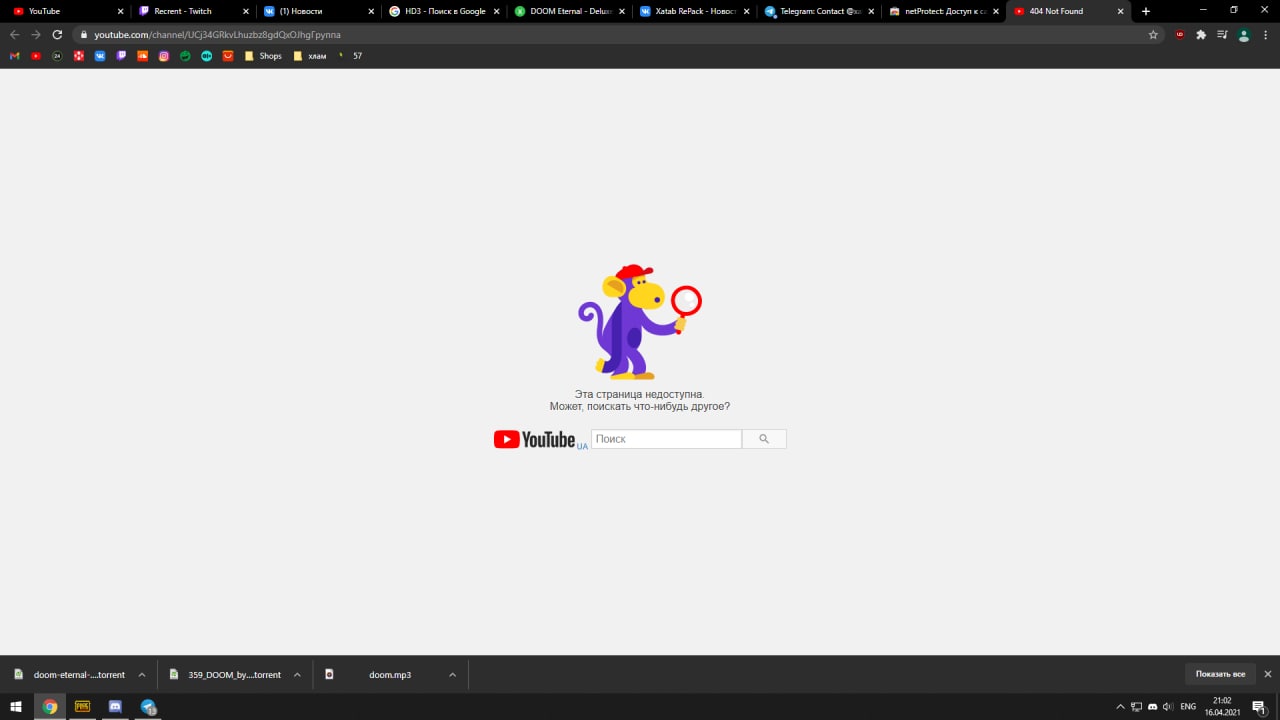
Task: Open the Windows notification center icon
Action: (x=1259, y=706)
